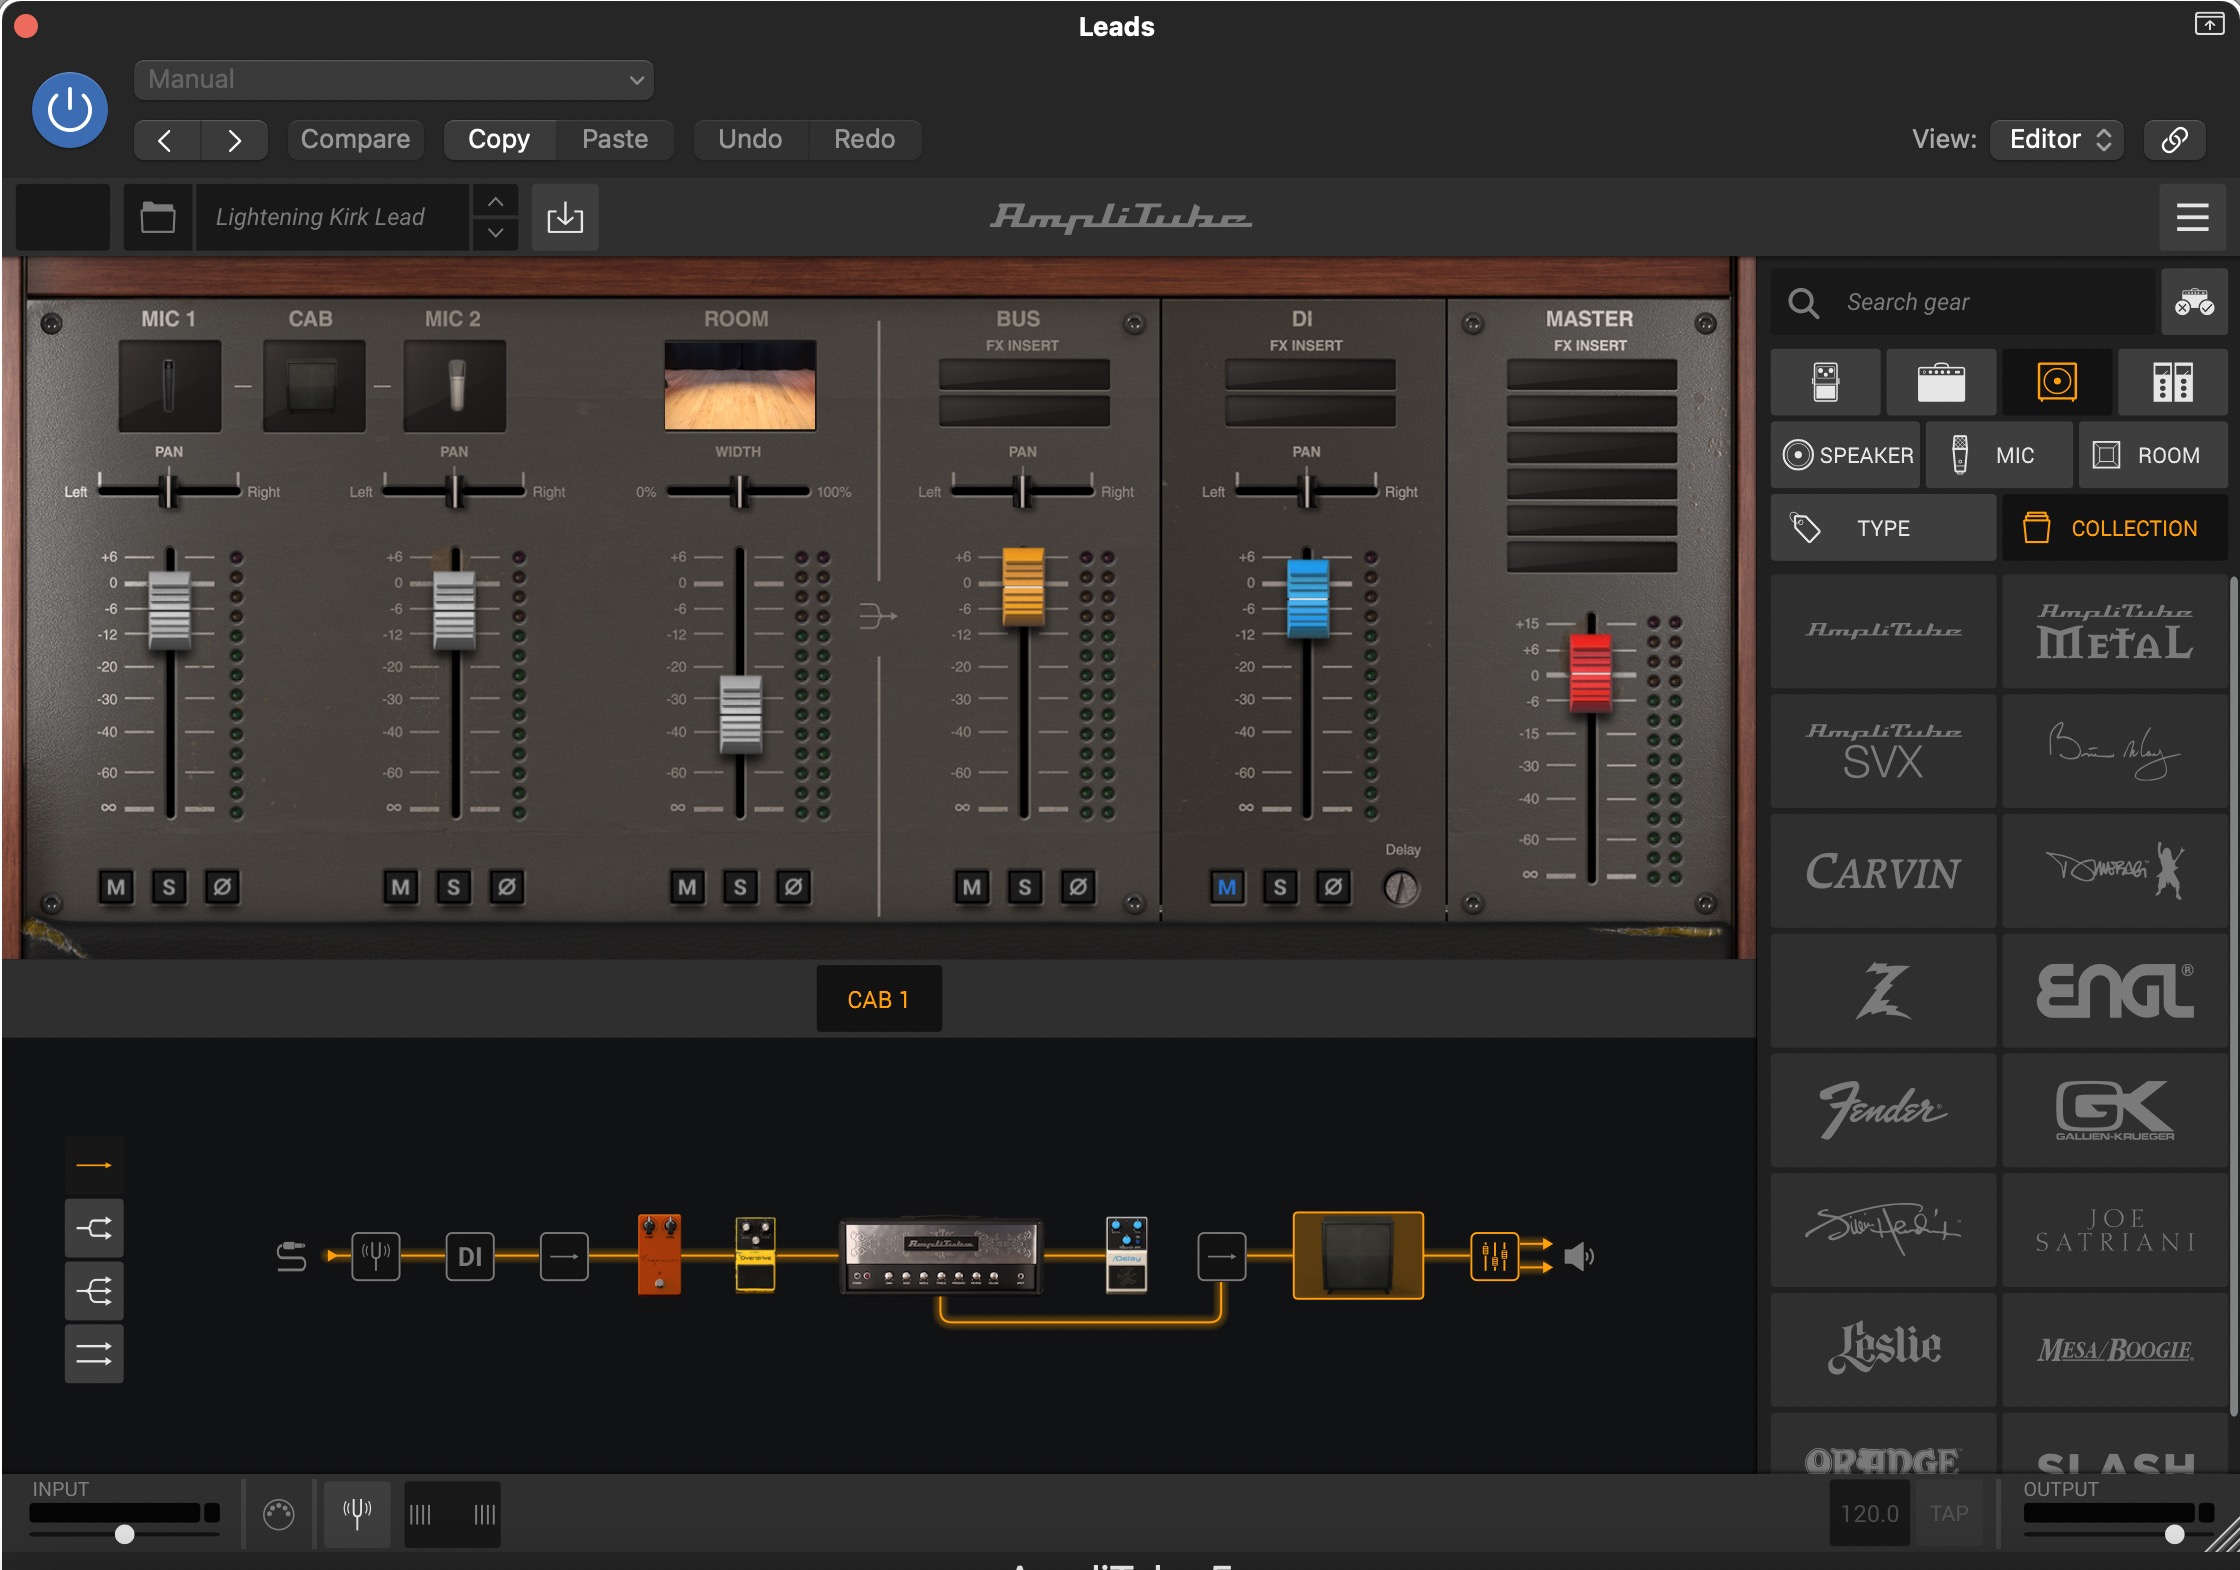Open the hamburger main menu
The height and width of the screenshot is (1570, 2240).
click(x=2192, y=217)
